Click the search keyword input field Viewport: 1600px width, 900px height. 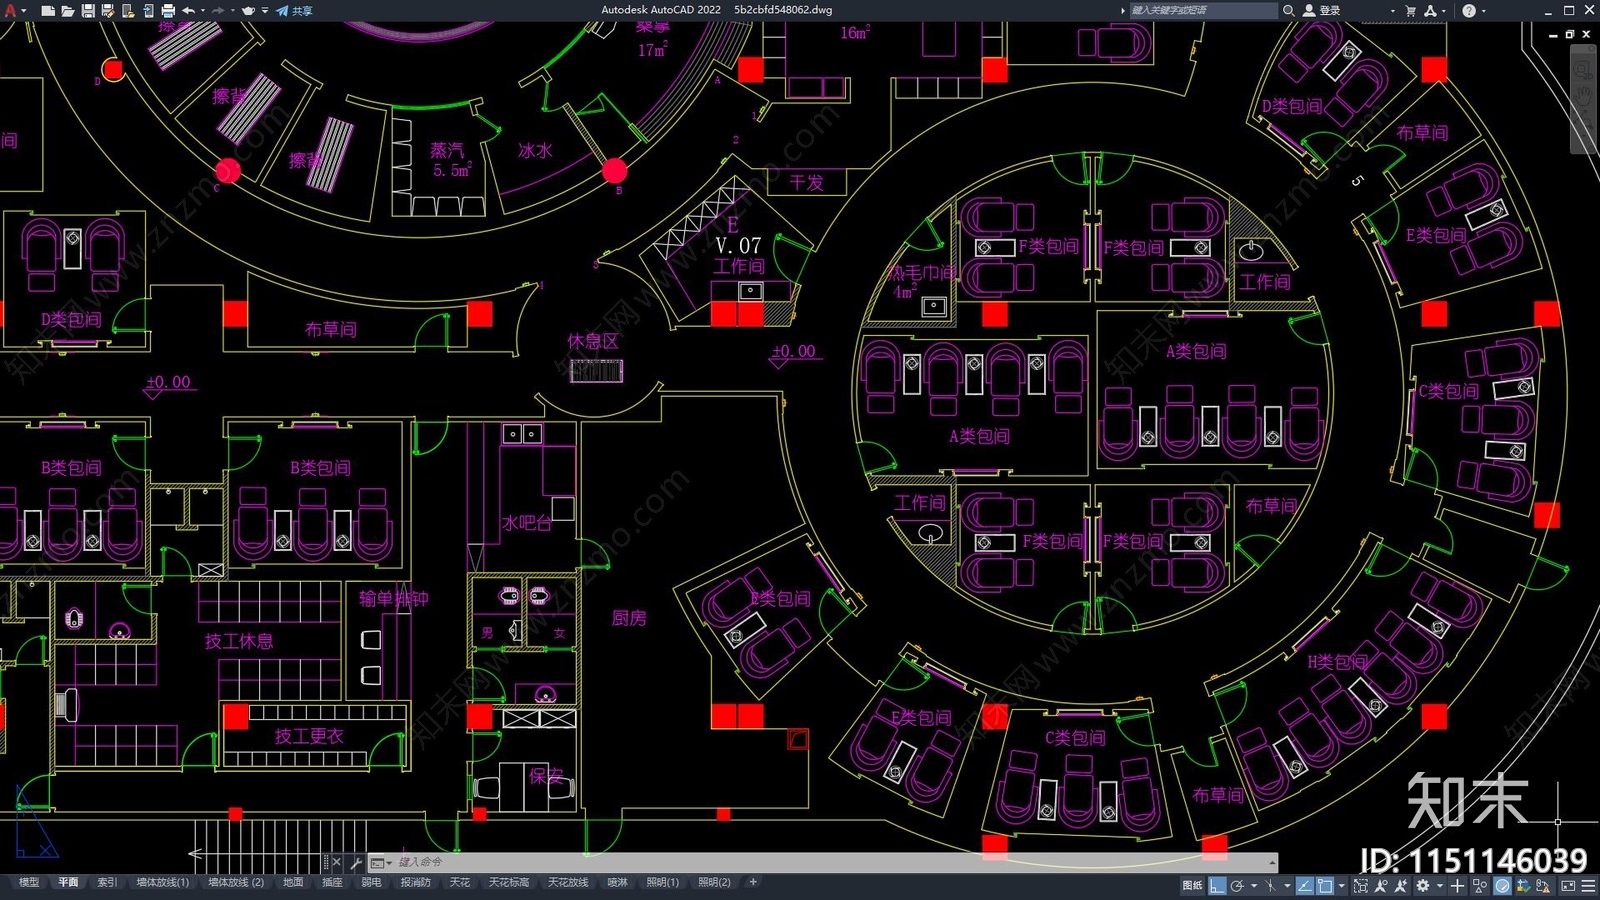1203,10
